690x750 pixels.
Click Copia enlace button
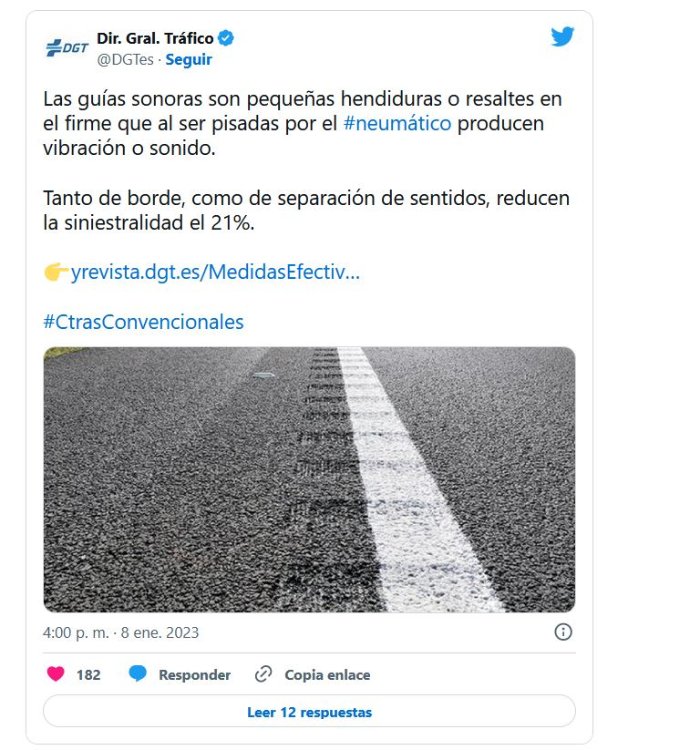[327, 675]
